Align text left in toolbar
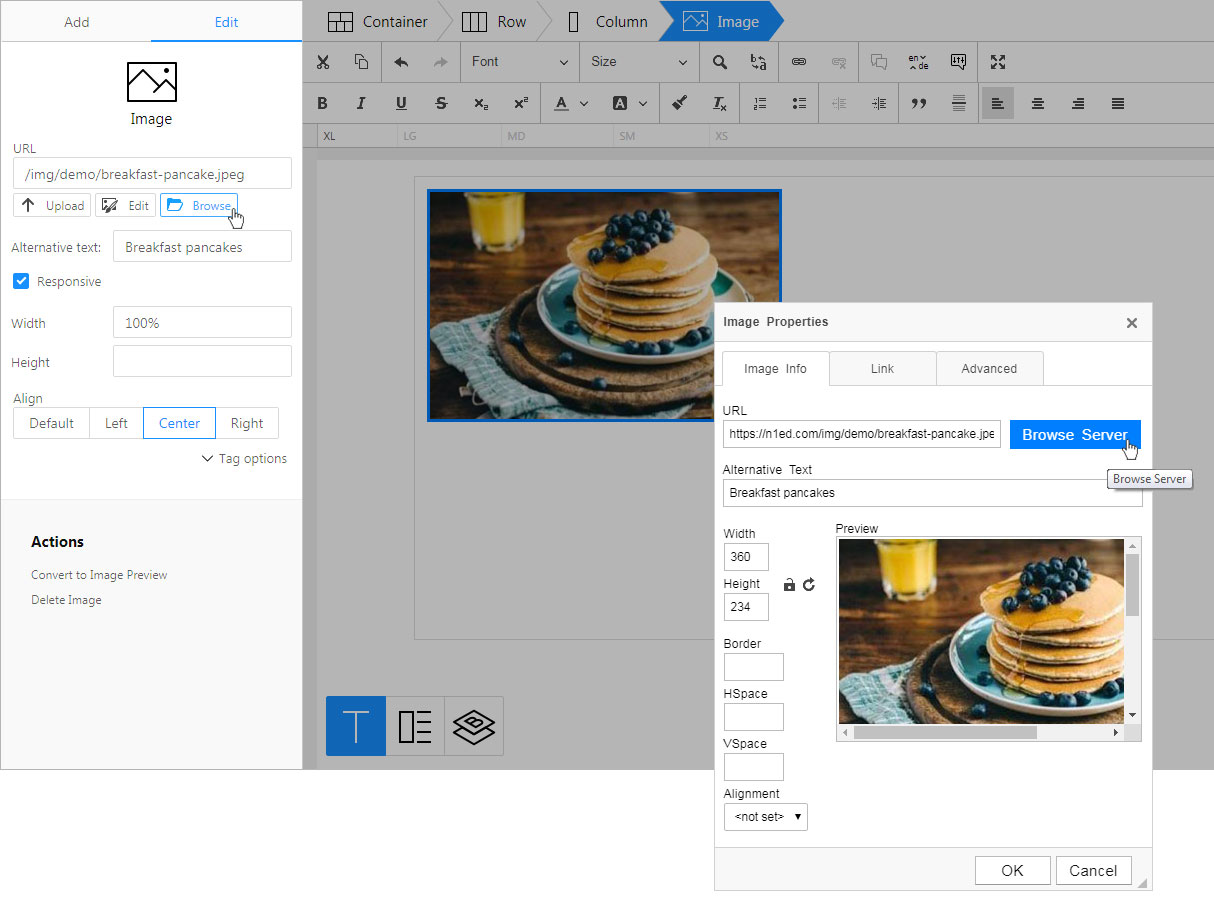 (998, 103)
